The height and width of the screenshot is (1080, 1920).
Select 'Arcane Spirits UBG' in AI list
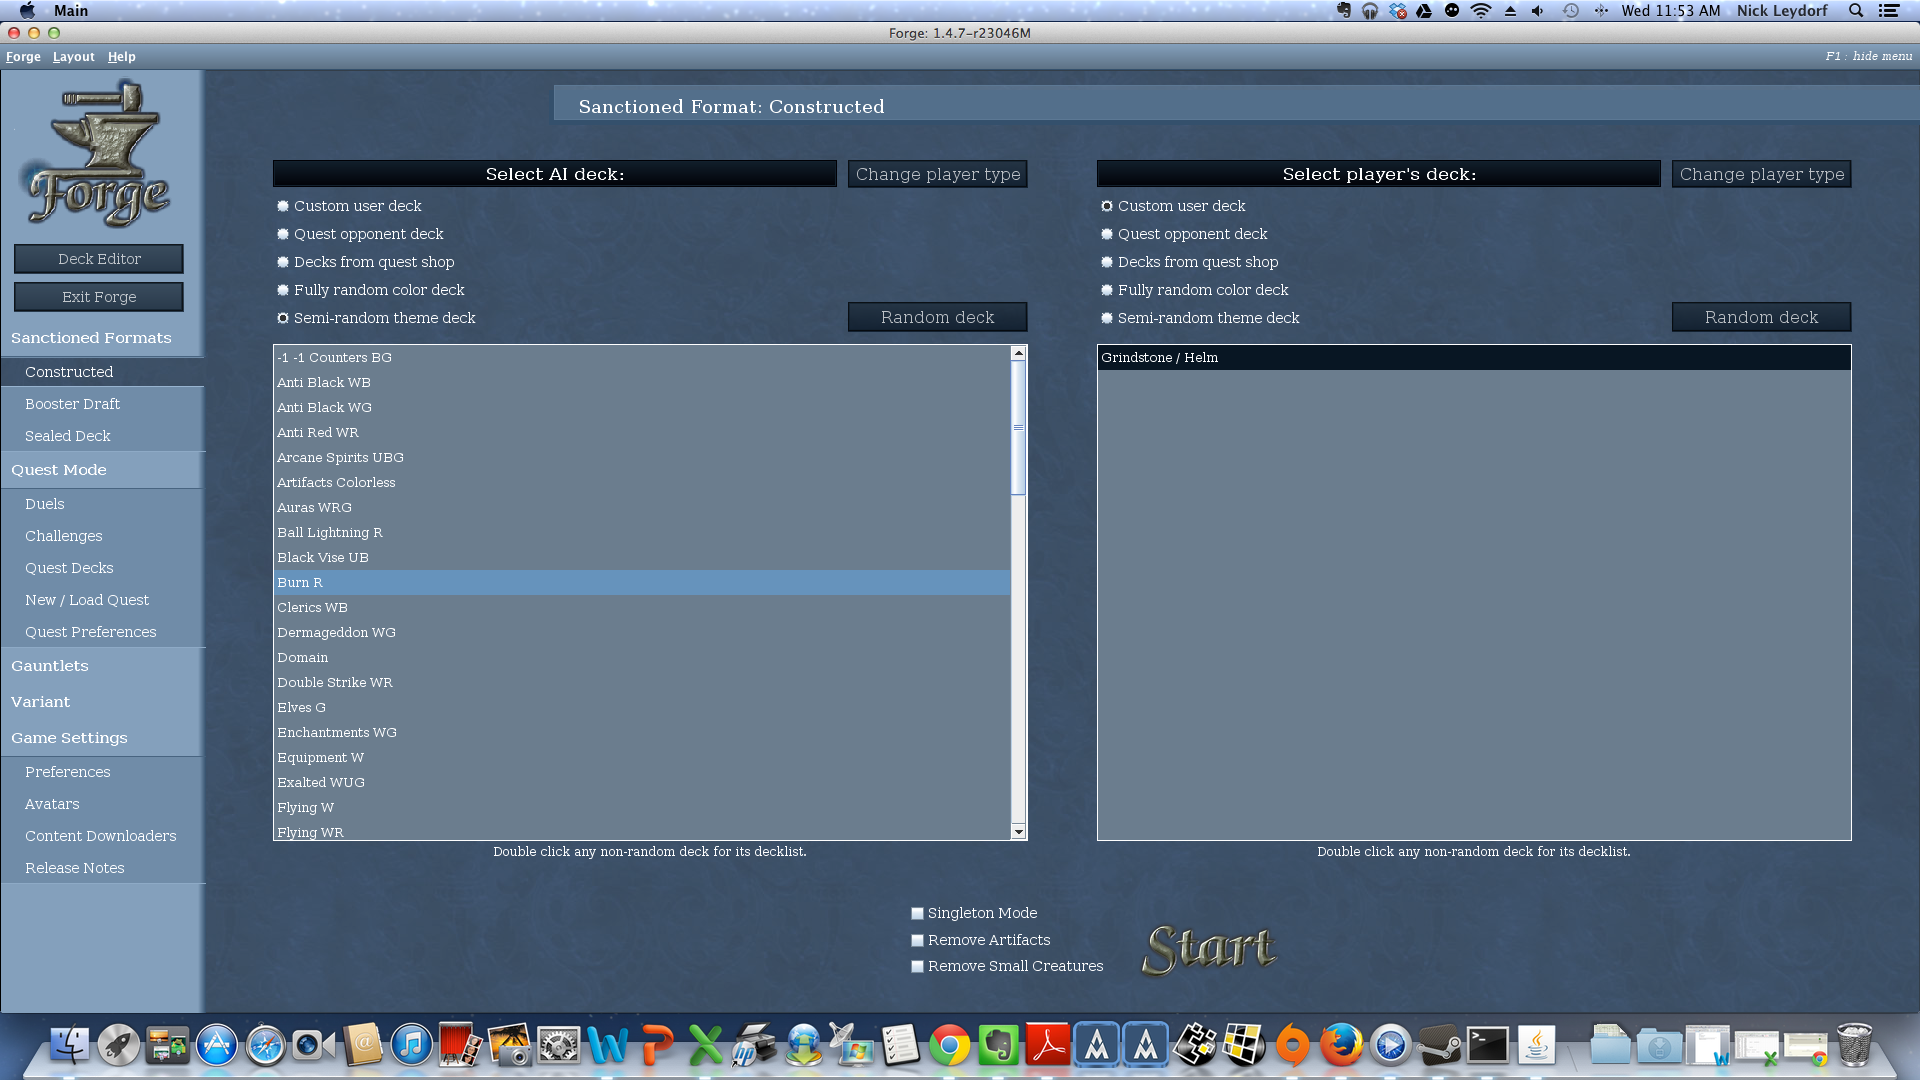click(x=642, y=458)
